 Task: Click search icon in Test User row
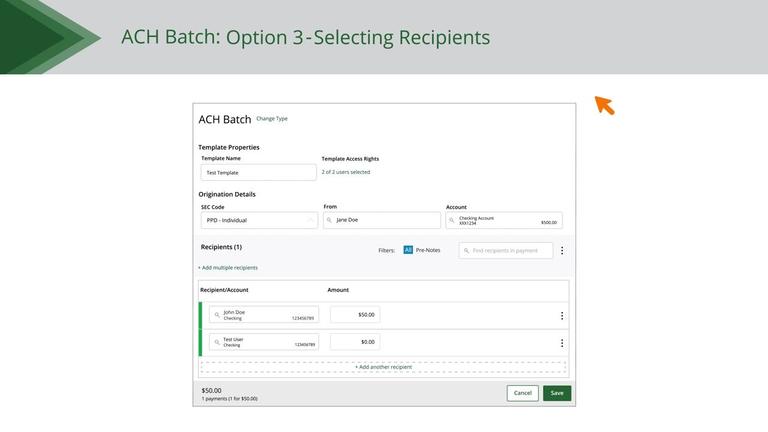pyautogui.click(x=217, y=342)
